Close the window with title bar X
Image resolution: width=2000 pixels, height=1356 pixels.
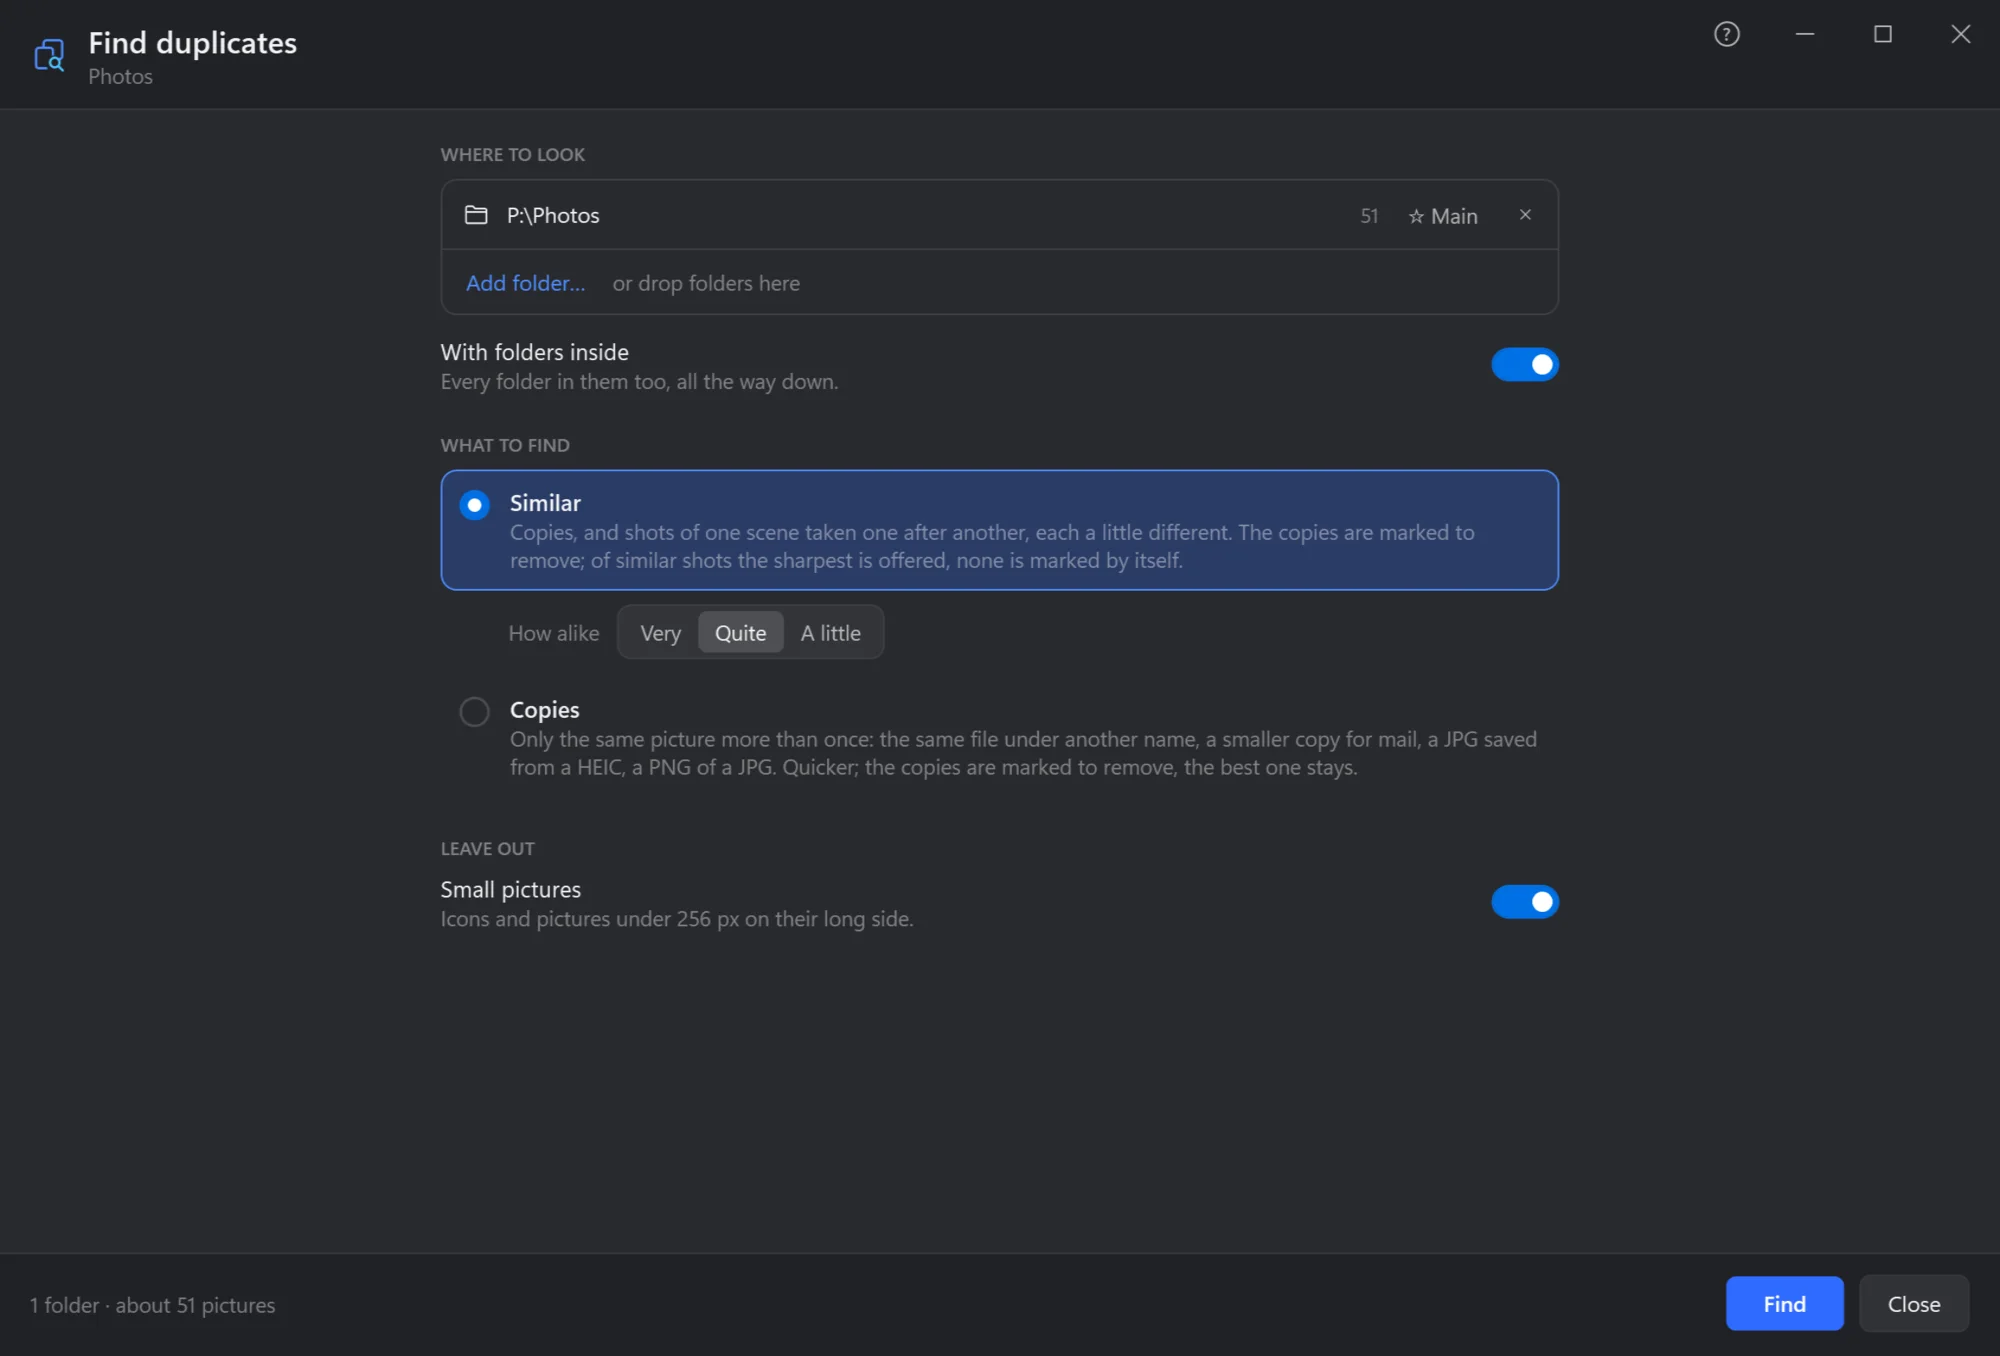tap(1961, 35)
